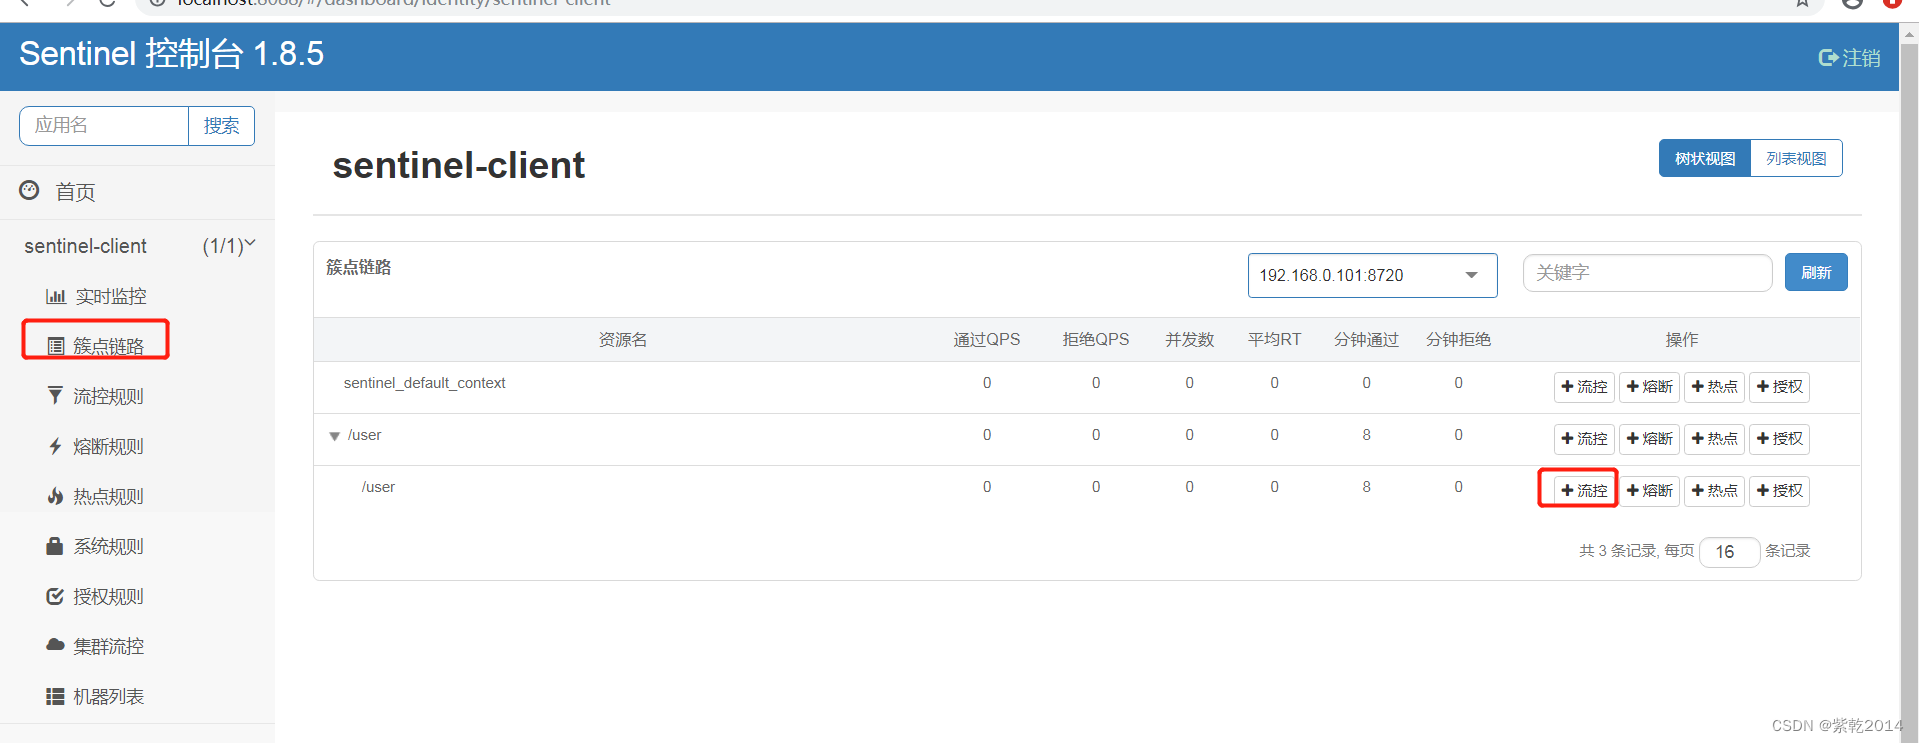Click the 通过QPS column header
This screenshot has height=743, width=1919.
pos(986,340)
